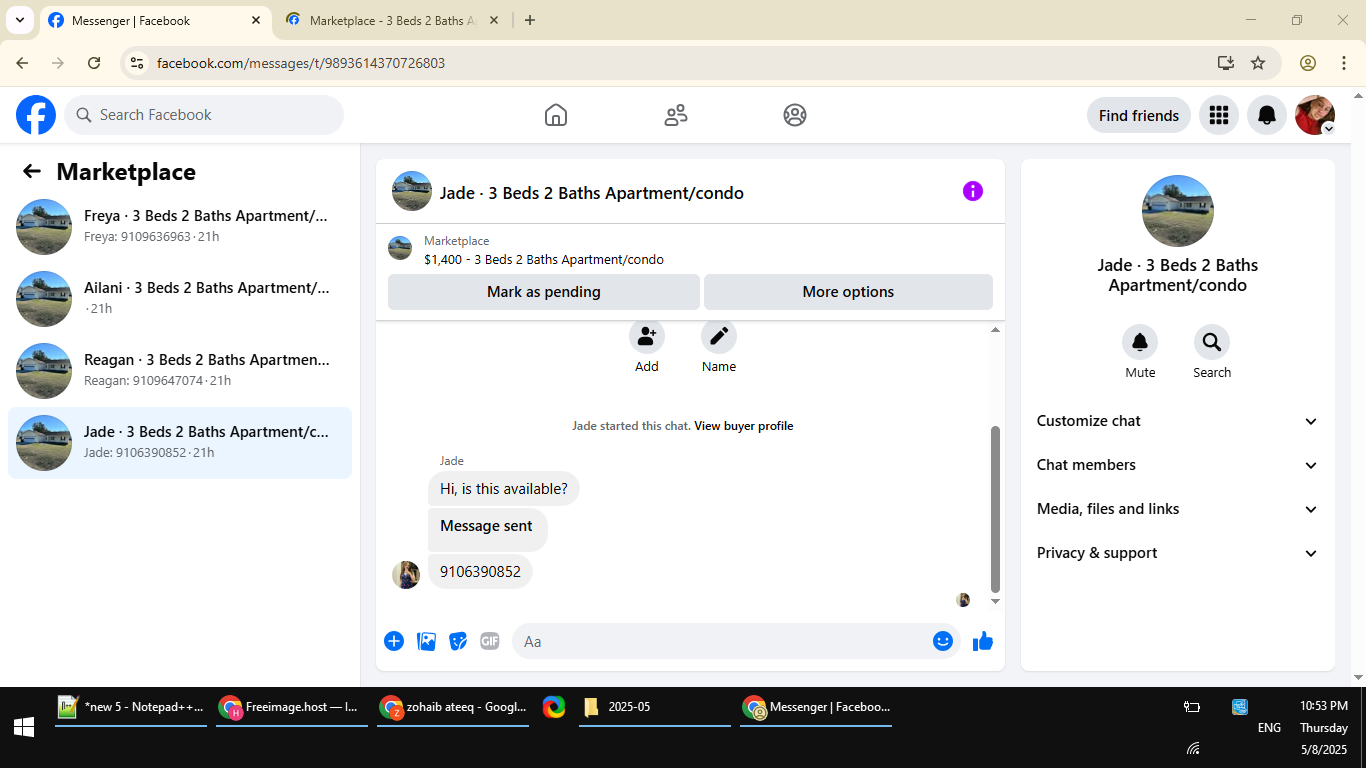Open the $1,400 Marketplace listing link
Viewport: 1366px width, 768px height.
(x=544, y=259)
